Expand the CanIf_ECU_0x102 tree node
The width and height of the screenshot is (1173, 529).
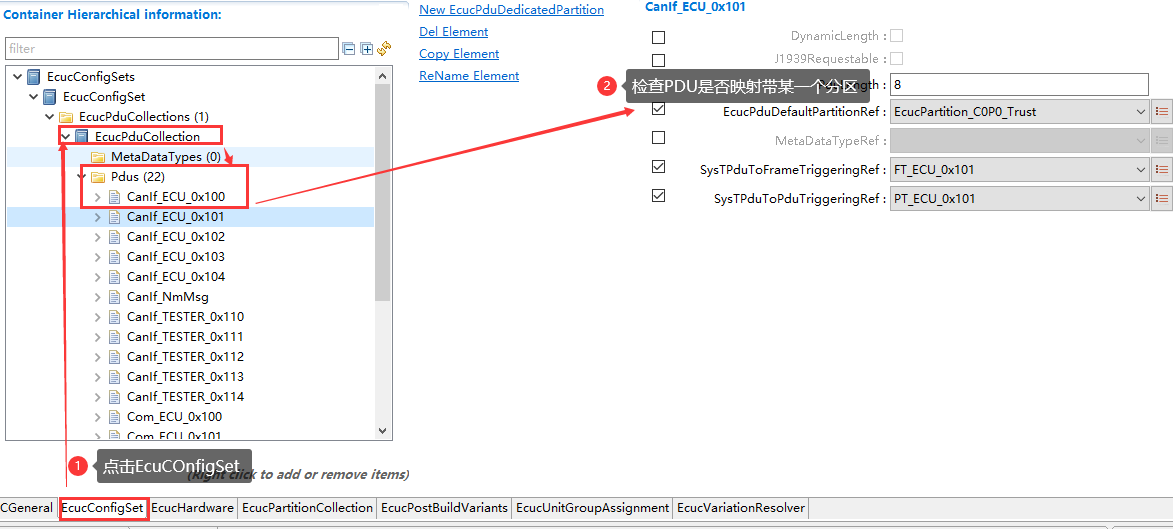[x=97, y=237]
